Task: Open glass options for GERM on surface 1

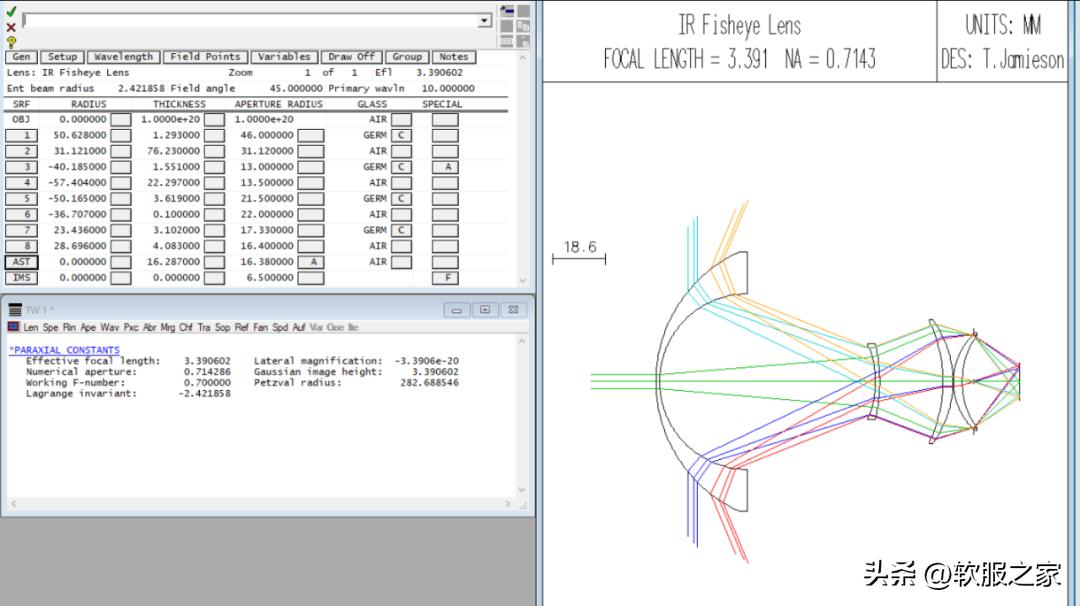Action: click(x=401, y=134)
